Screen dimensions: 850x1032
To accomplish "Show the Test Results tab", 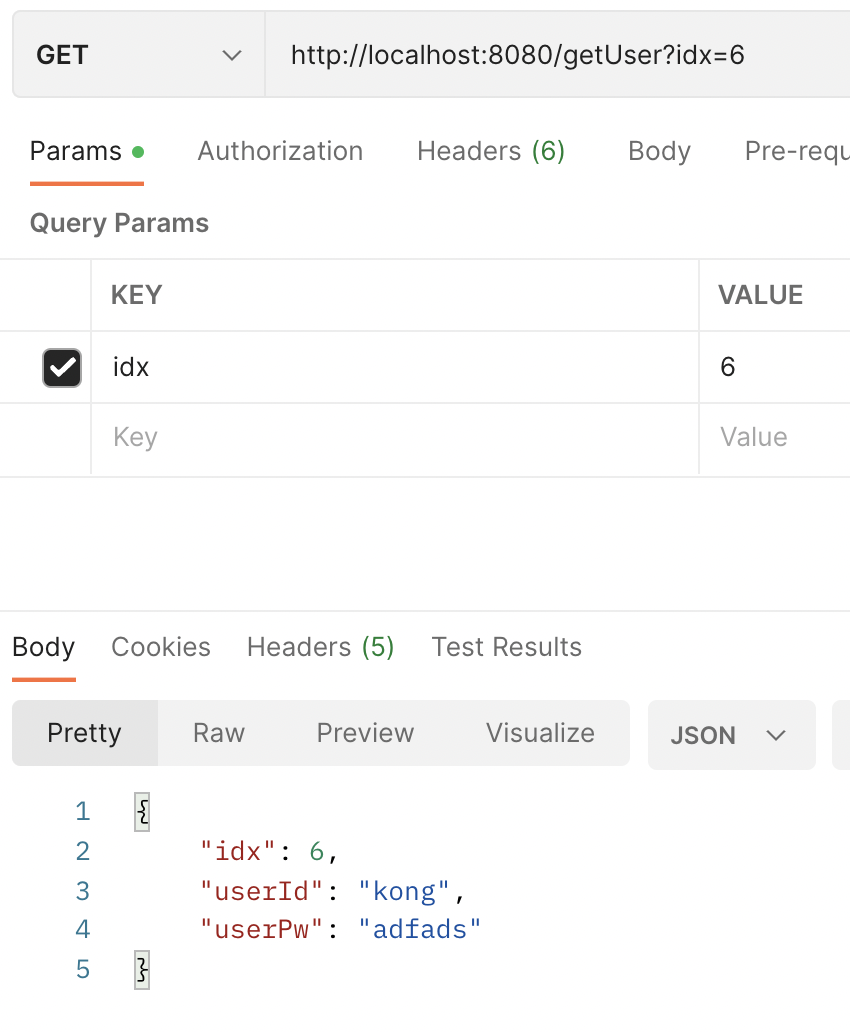I will pos(506,647).
